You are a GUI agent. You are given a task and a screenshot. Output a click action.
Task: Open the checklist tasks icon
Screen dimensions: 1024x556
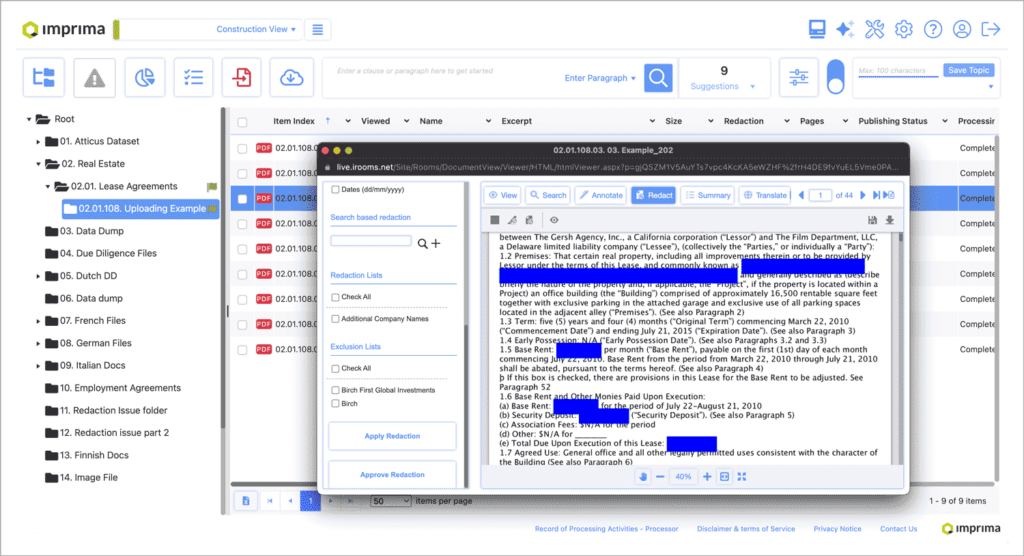tap(193, 77)
